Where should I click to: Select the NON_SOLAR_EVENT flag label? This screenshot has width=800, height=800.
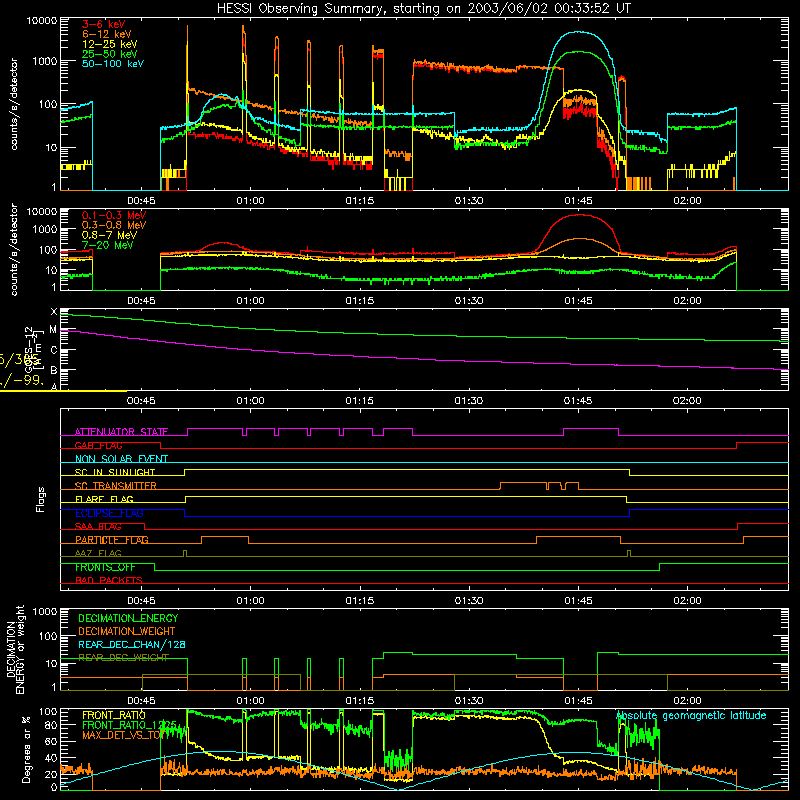121,459
